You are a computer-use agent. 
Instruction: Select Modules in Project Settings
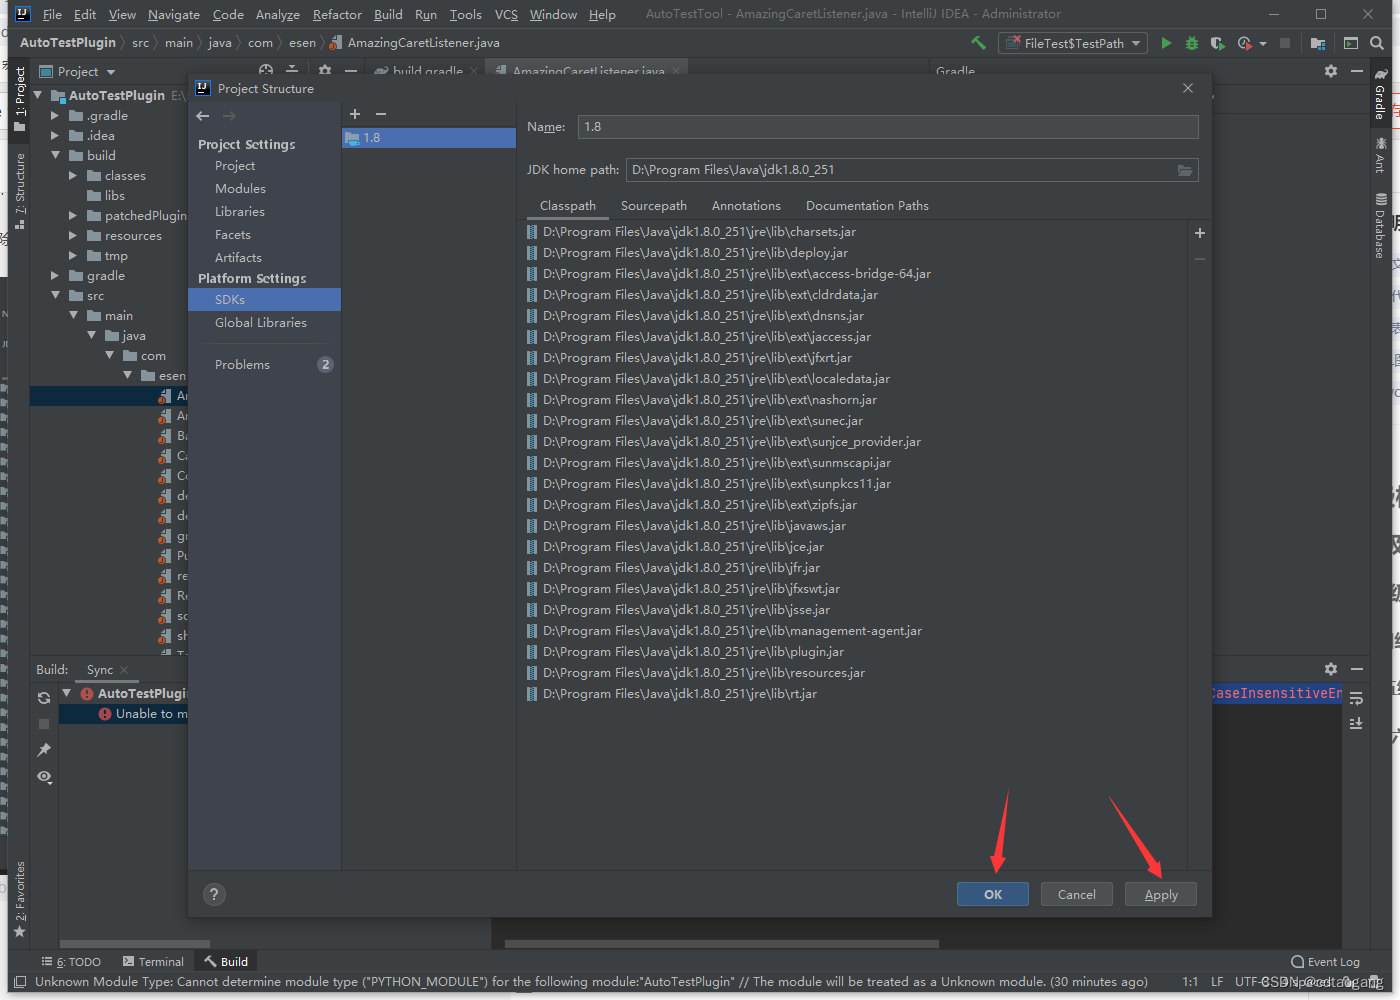tap(240, 189)
